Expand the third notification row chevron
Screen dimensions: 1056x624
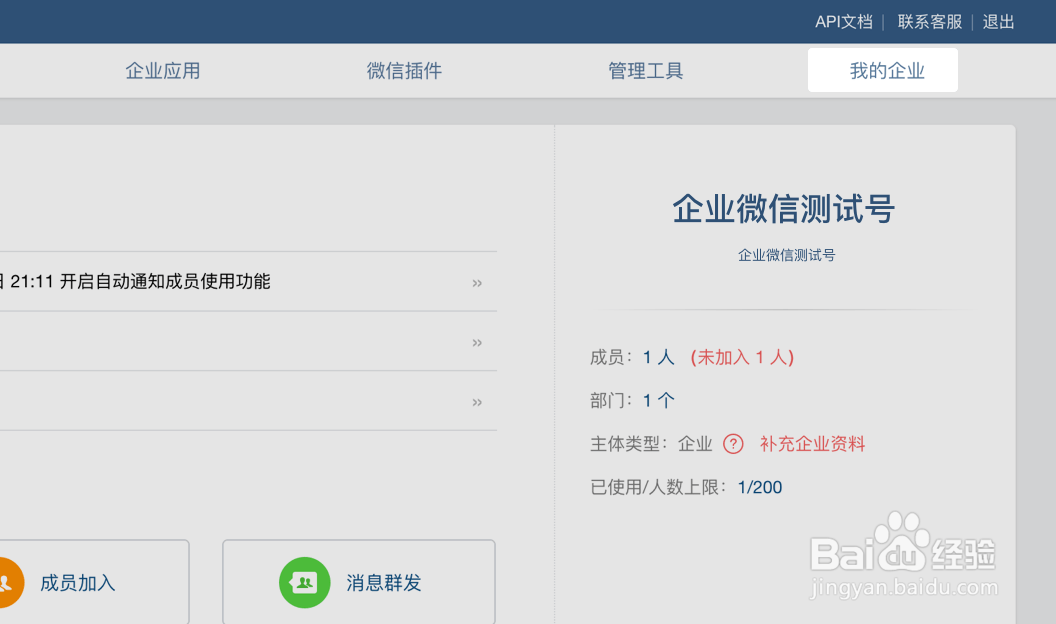tap(477, 402)
